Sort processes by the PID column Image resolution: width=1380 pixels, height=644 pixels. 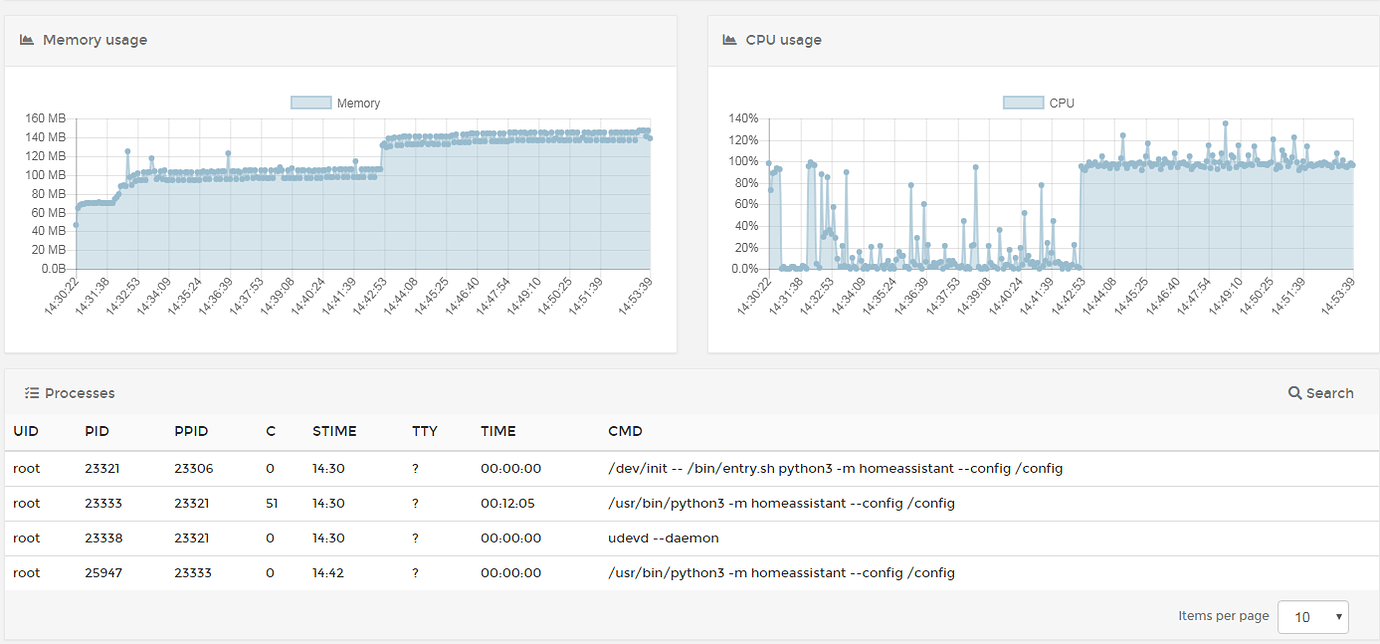(97, 431)
